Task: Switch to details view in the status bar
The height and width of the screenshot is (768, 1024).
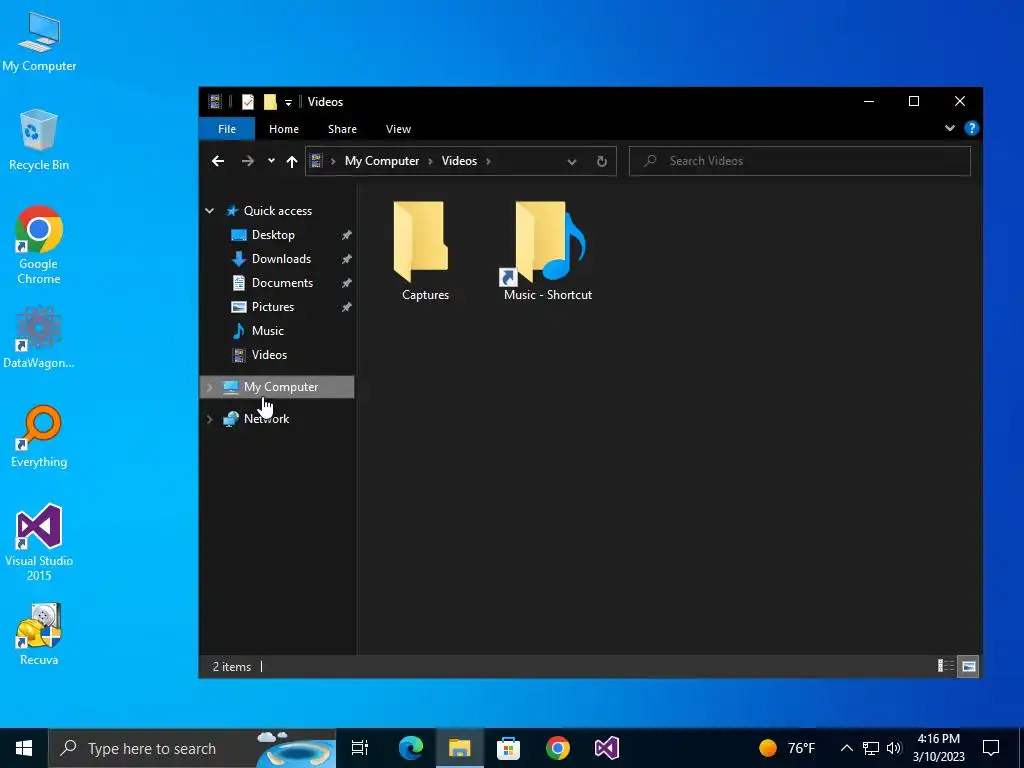Action: point(946,666)
